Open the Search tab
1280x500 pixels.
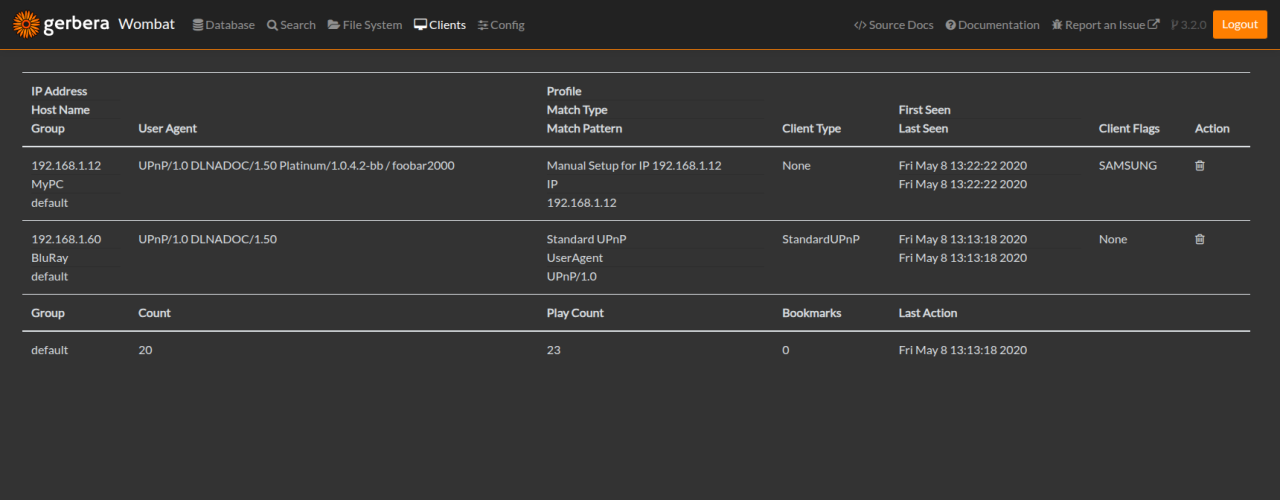[291, 25]
